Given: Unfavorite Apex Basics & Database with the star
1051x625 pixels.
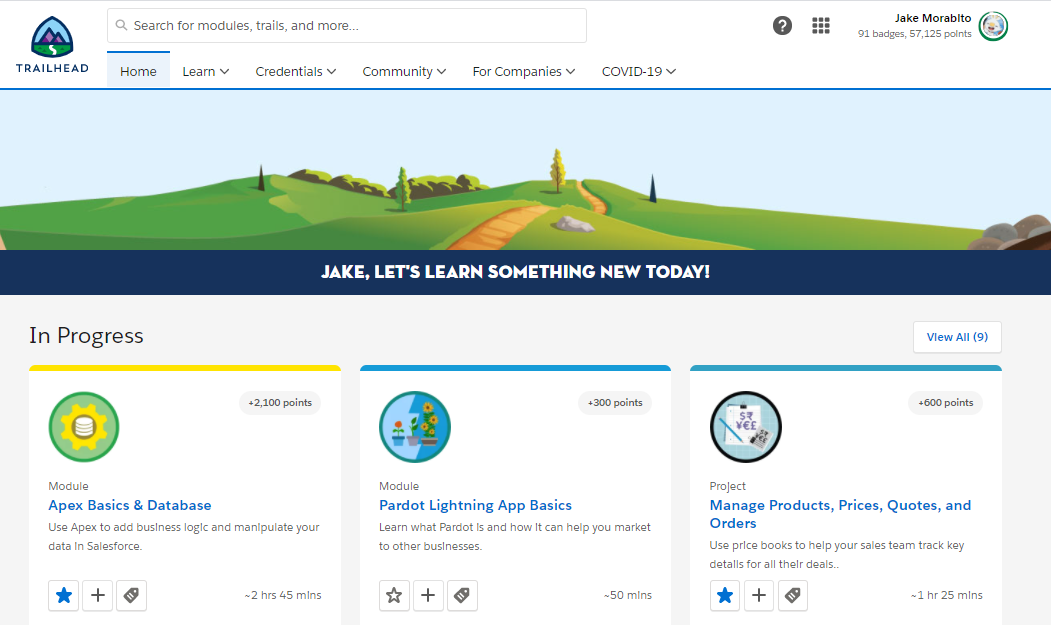Looking at the screenshot, I should tap(64, 595).
